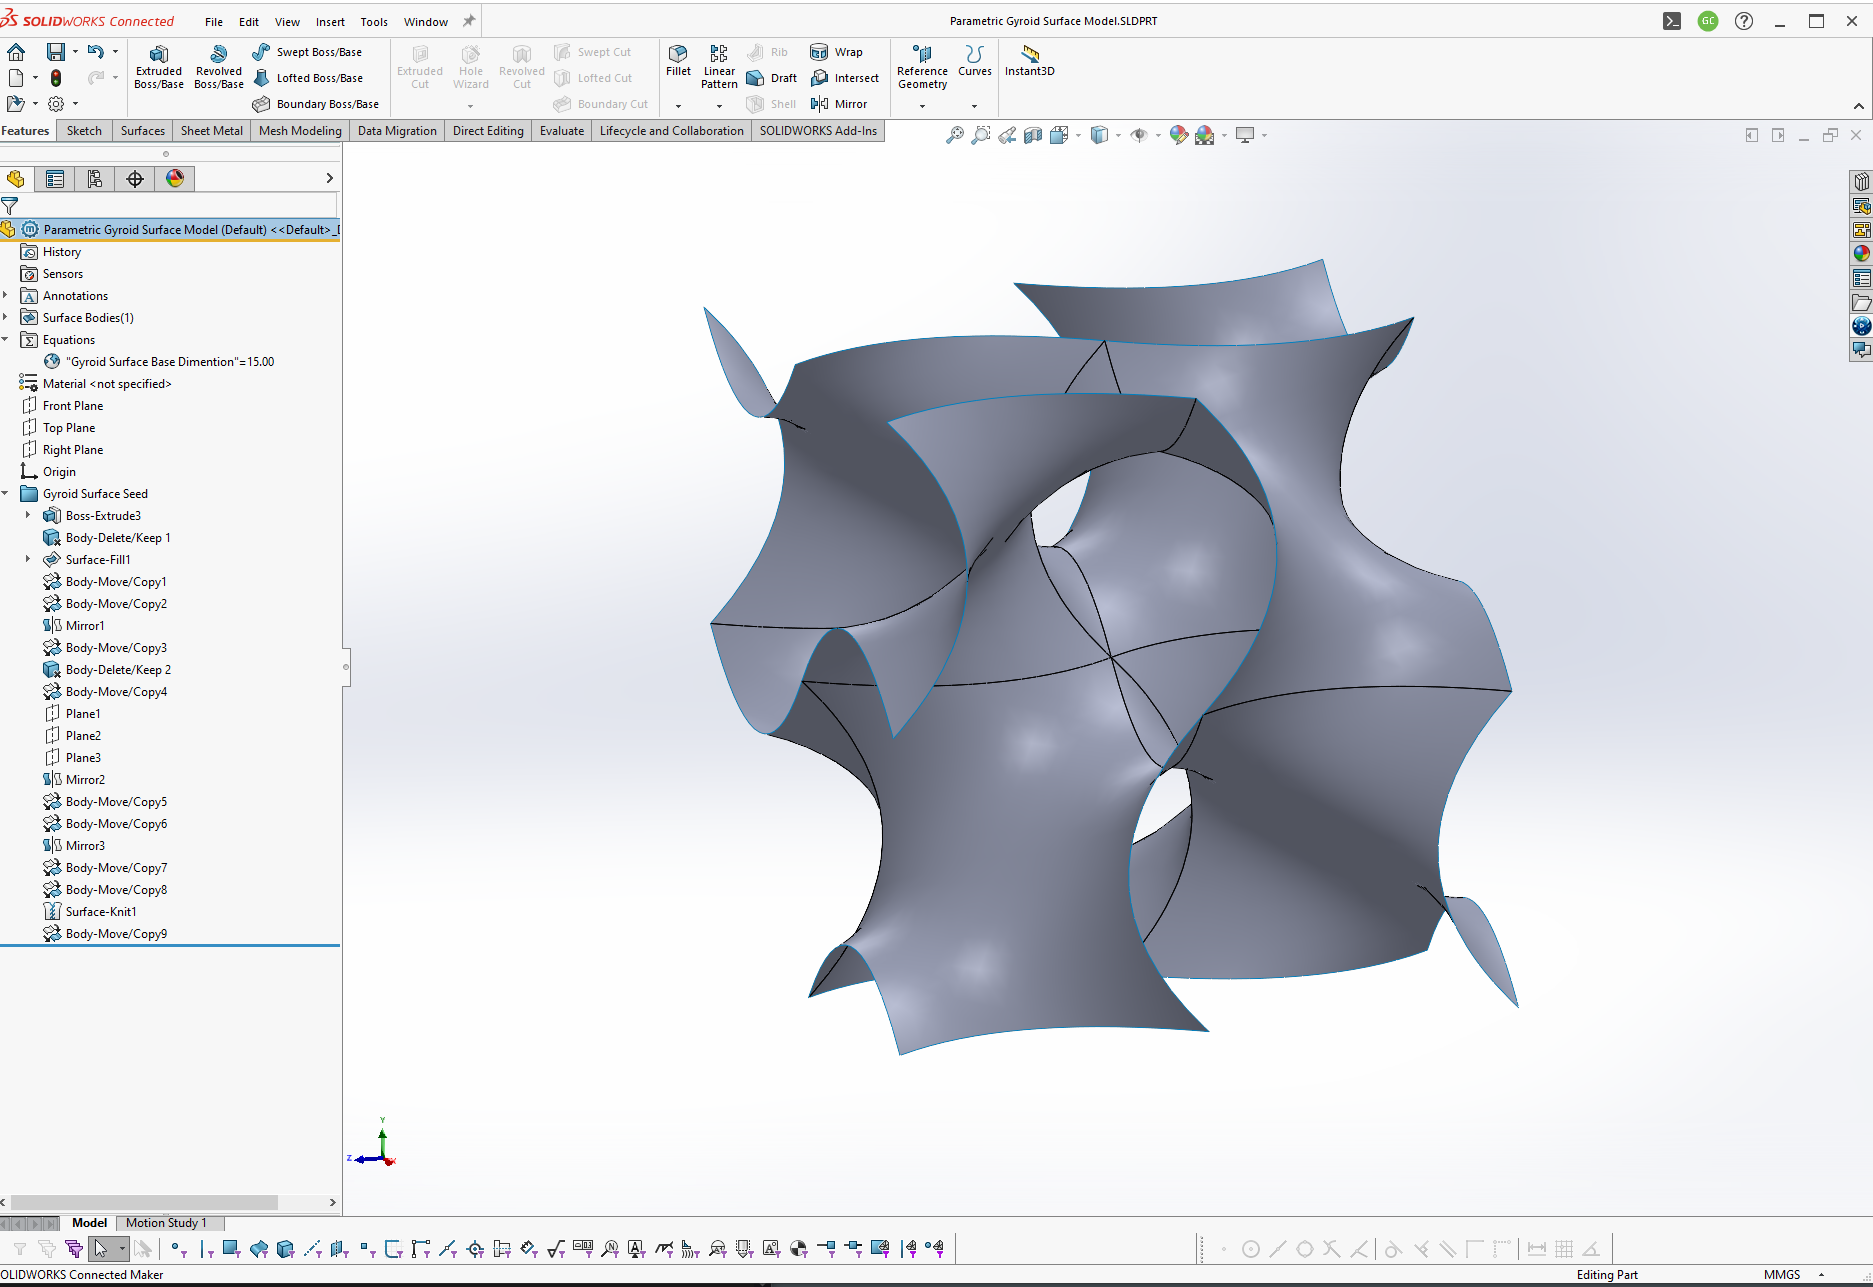
Task: Select the Wrap feature
Action: pos(837,52)
